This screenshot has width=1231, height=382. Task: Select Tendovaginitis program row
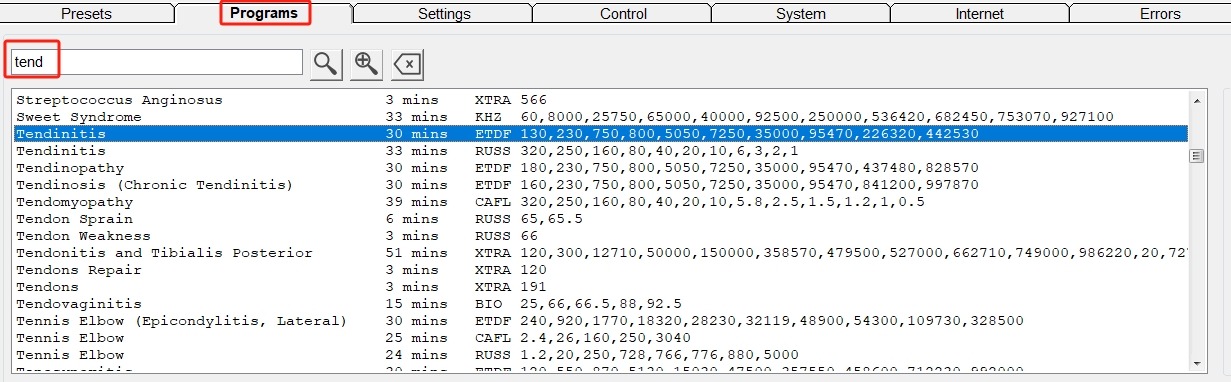(x=600, y=304)
